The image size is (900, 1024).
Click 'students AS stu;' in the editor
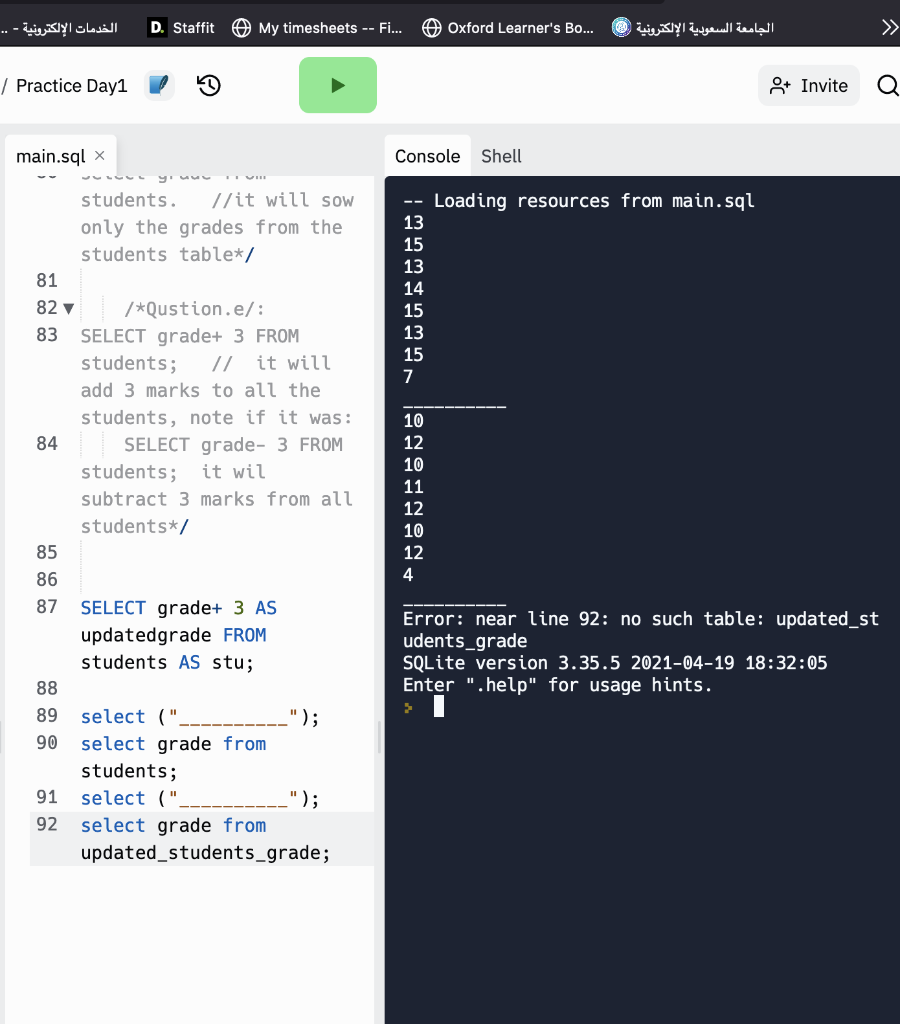coord(167,662)
